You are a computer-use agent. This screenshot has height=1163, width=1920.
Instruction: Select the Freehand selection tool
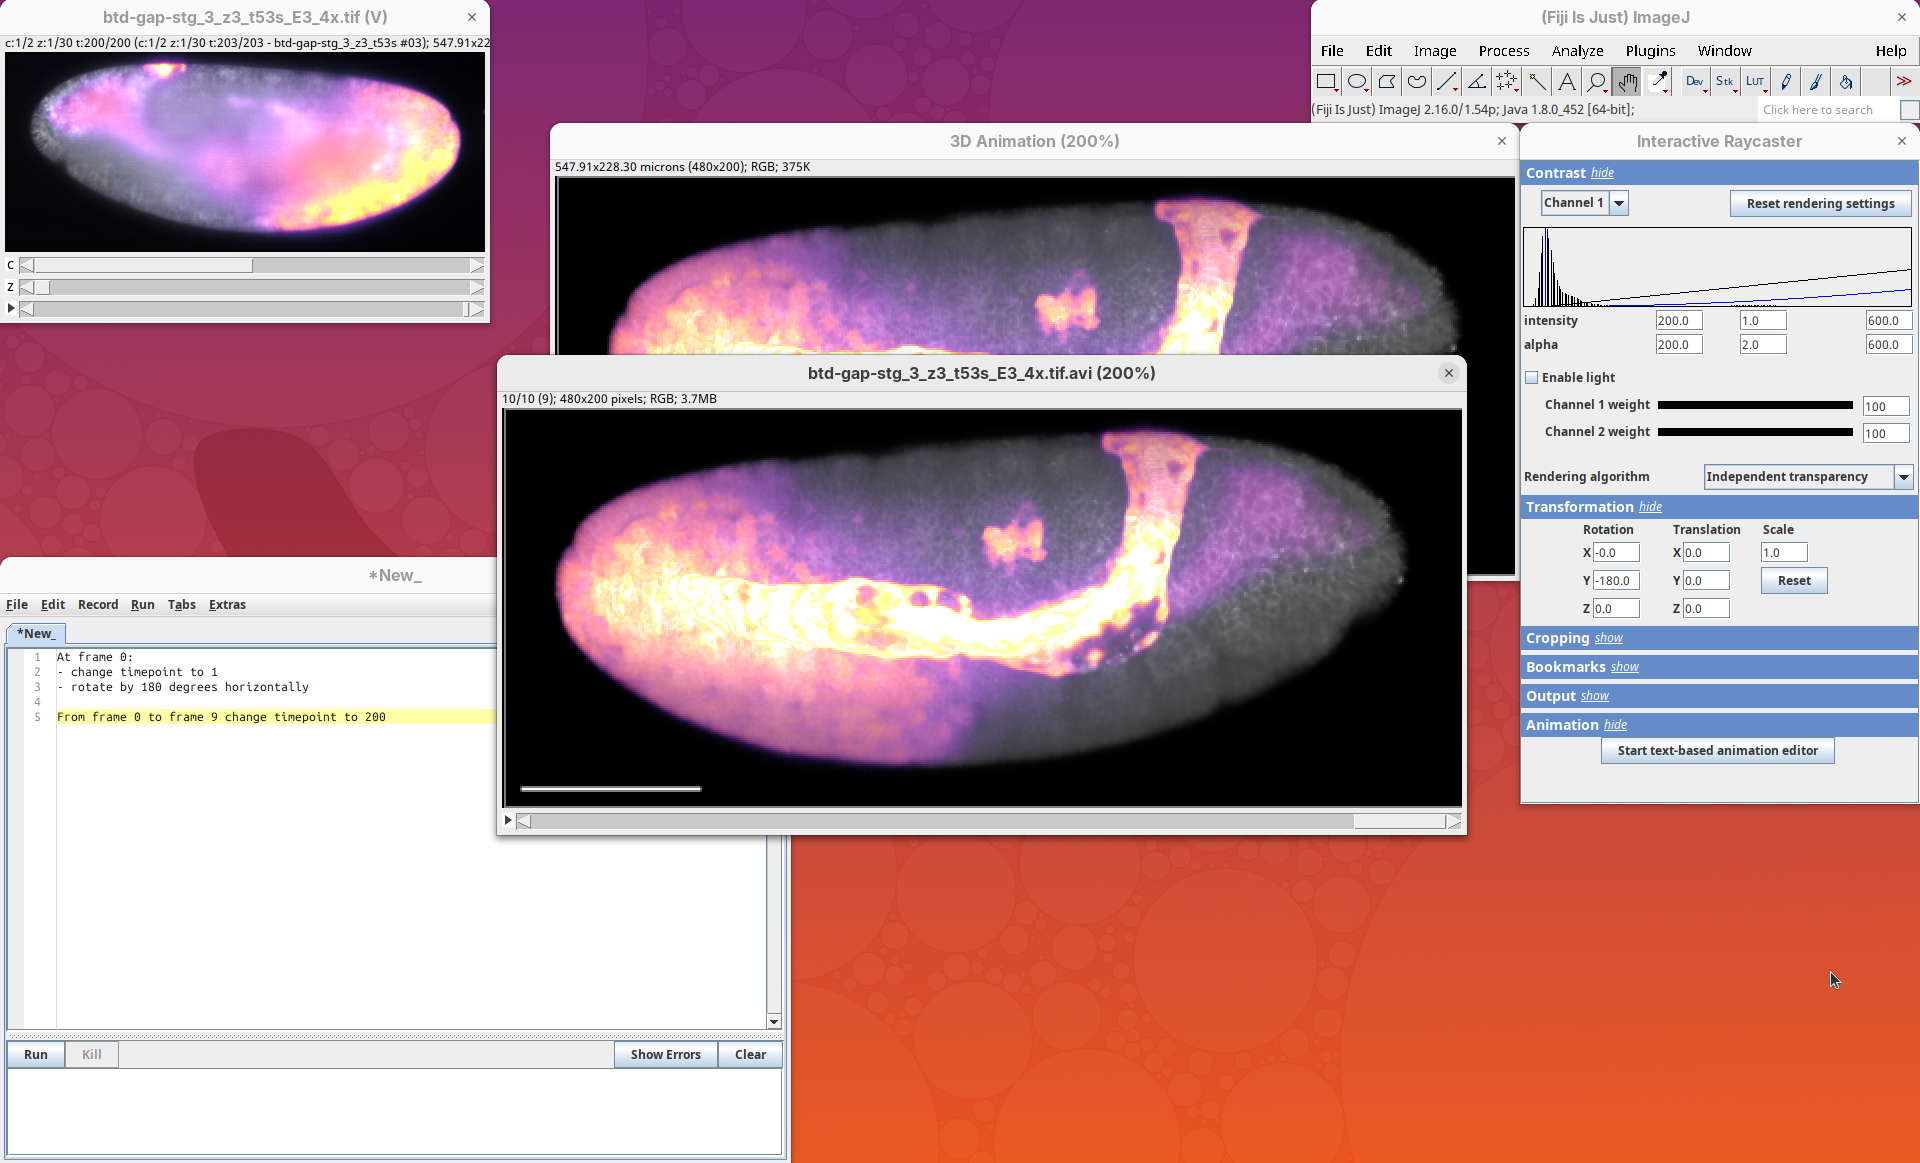click(x=1416, y=82)
